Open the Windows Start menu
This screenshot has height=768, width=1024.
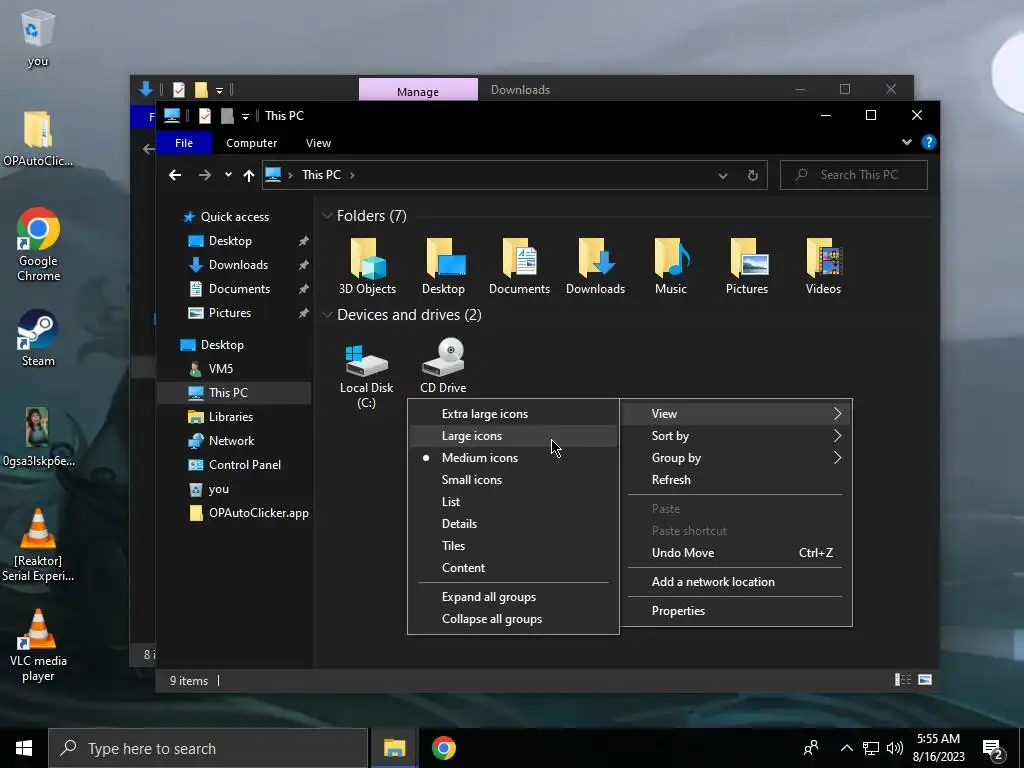click(x=24, y=748)
